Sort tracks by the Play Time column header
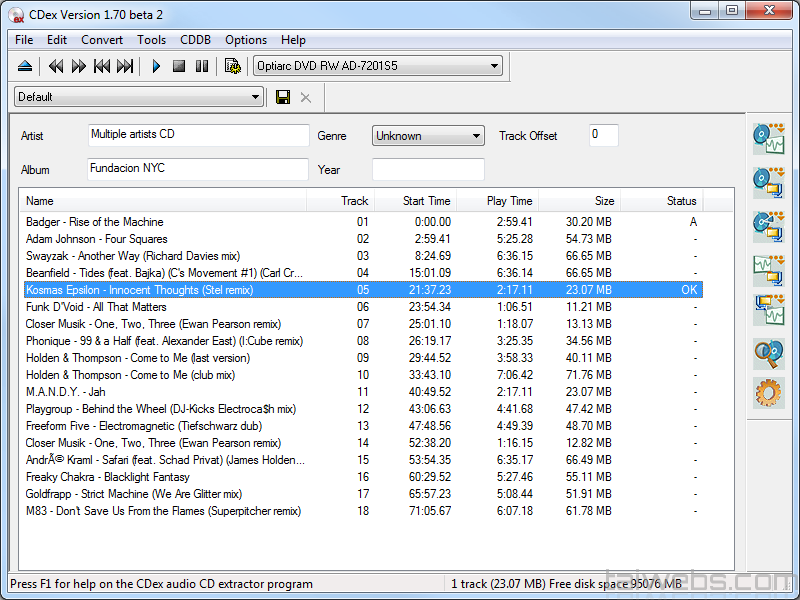Image resolution: width=800 pixels, height=600 pixels. pyautogui.click(x=509, y=201)
